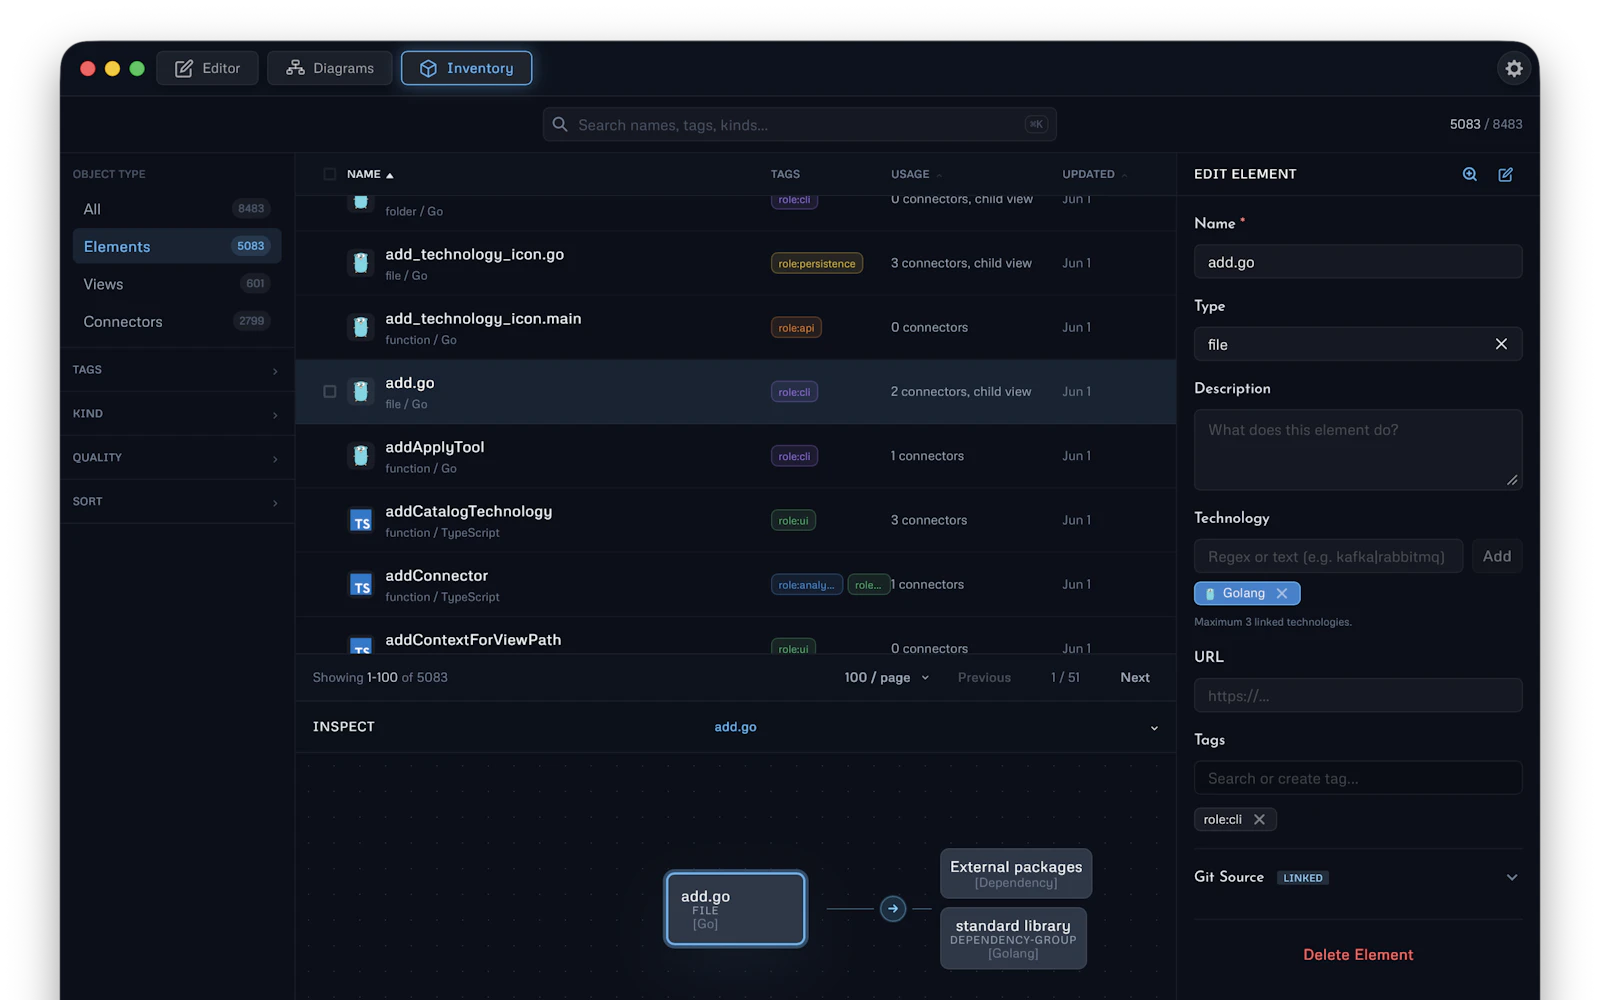This screenshot has height=1000, width=1600.
Task: Go to the Next page
Action: pyautogui.click(x=1135, y=677)
